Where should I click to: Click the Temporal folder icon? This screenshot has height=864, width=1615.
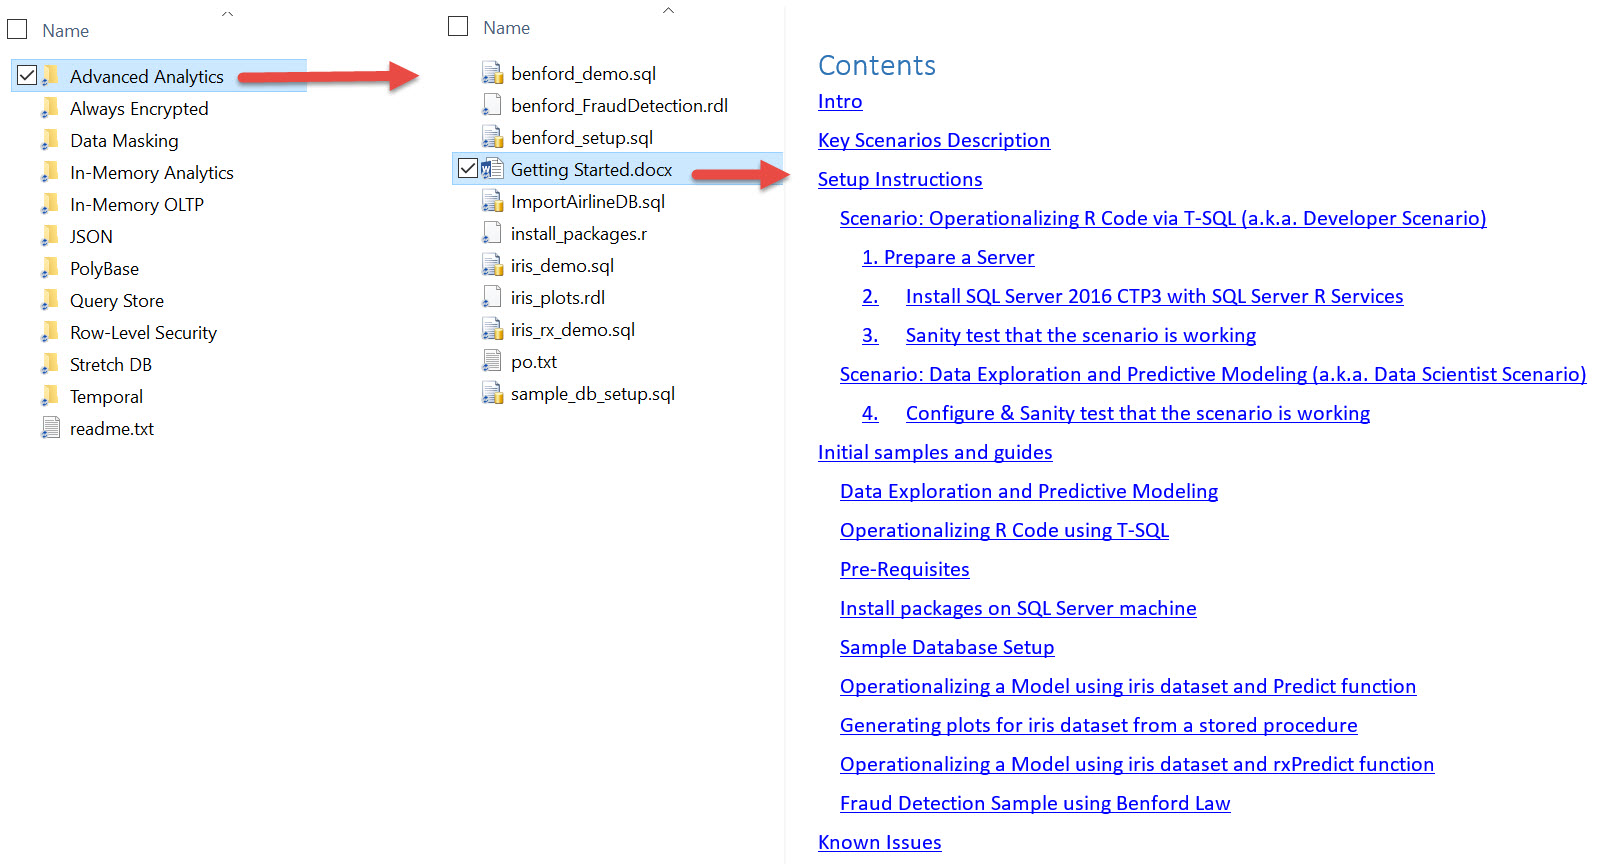tap(50, 396)
